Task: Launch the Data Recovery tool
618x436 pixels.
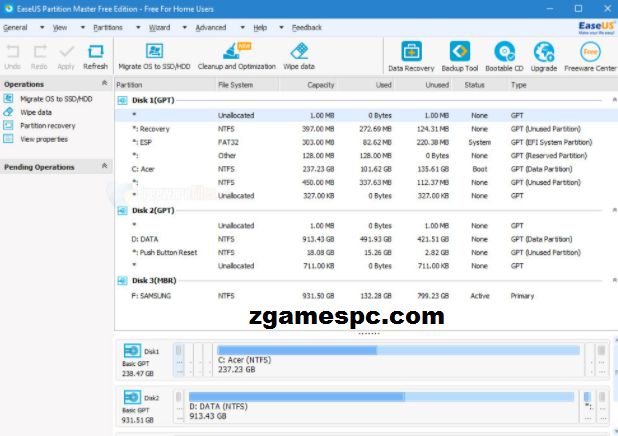Action: click(411, 57)
